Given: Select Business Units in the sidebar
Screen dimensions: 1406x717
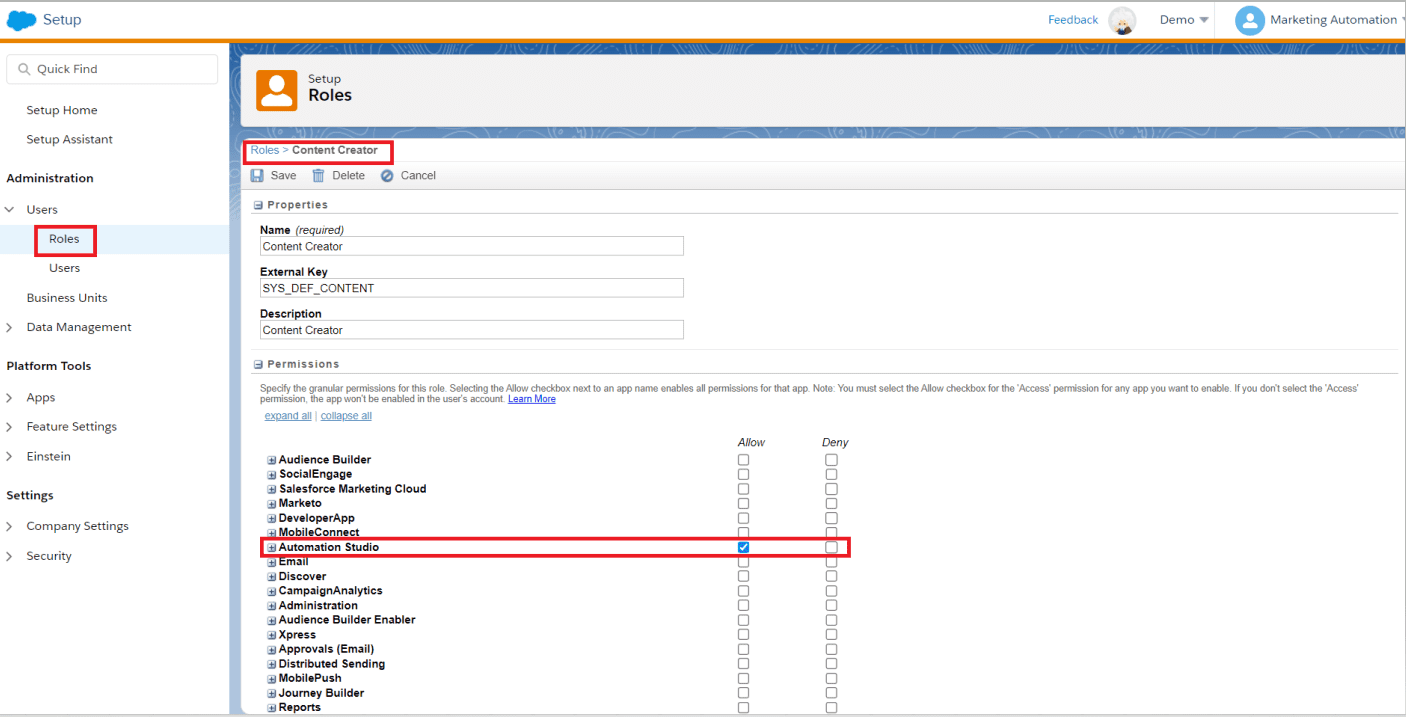Looking at the screenshot, I should coord(67,298).
